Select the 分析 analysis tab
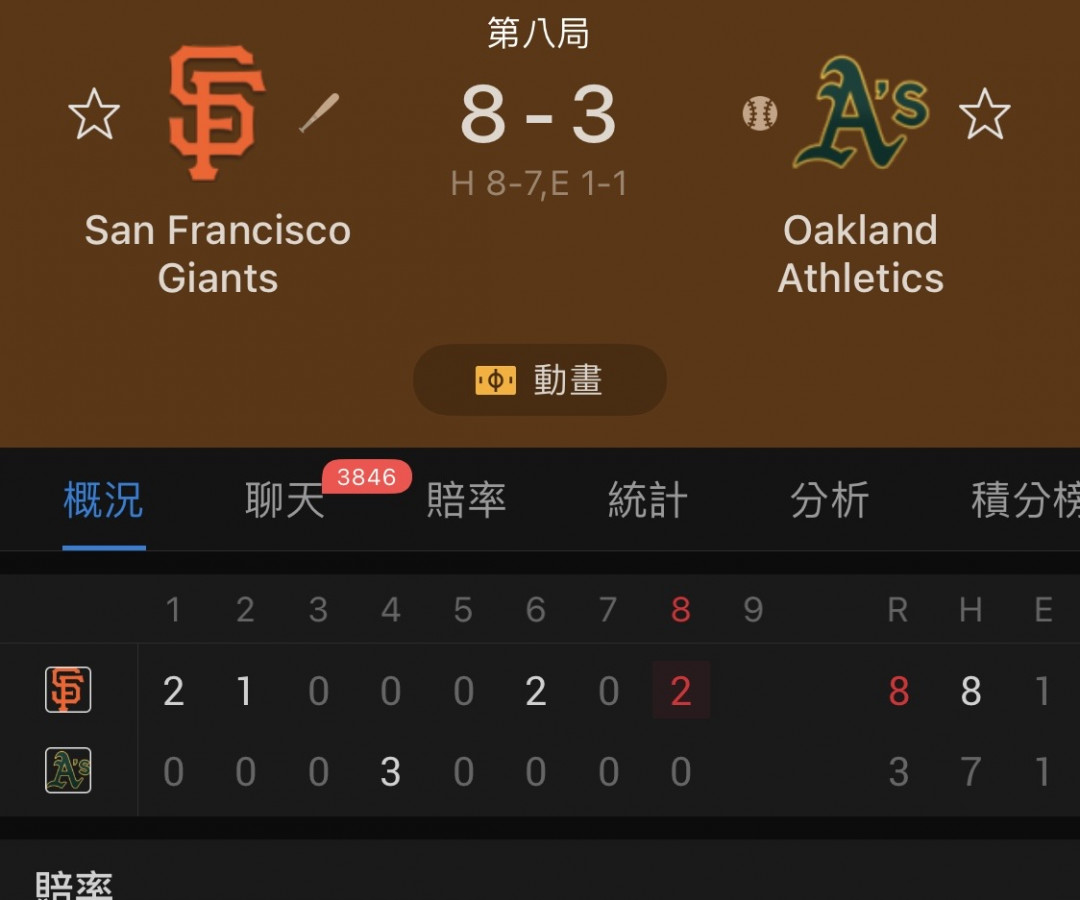The image size is (1080, 900). click(830, 500)
